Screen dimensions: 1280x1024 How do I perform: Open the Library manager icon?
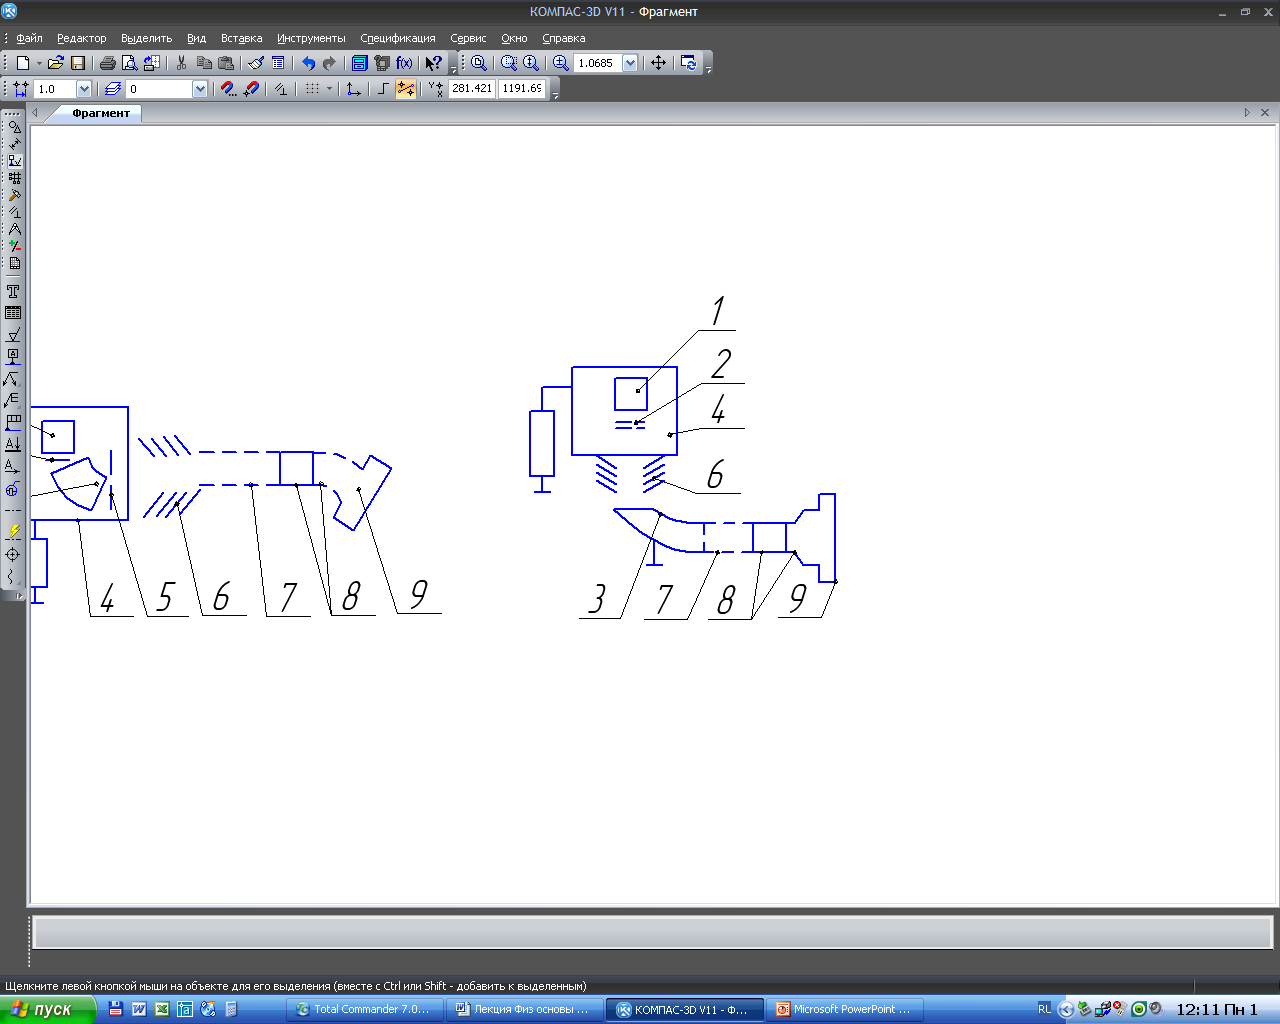pos(360,63)
